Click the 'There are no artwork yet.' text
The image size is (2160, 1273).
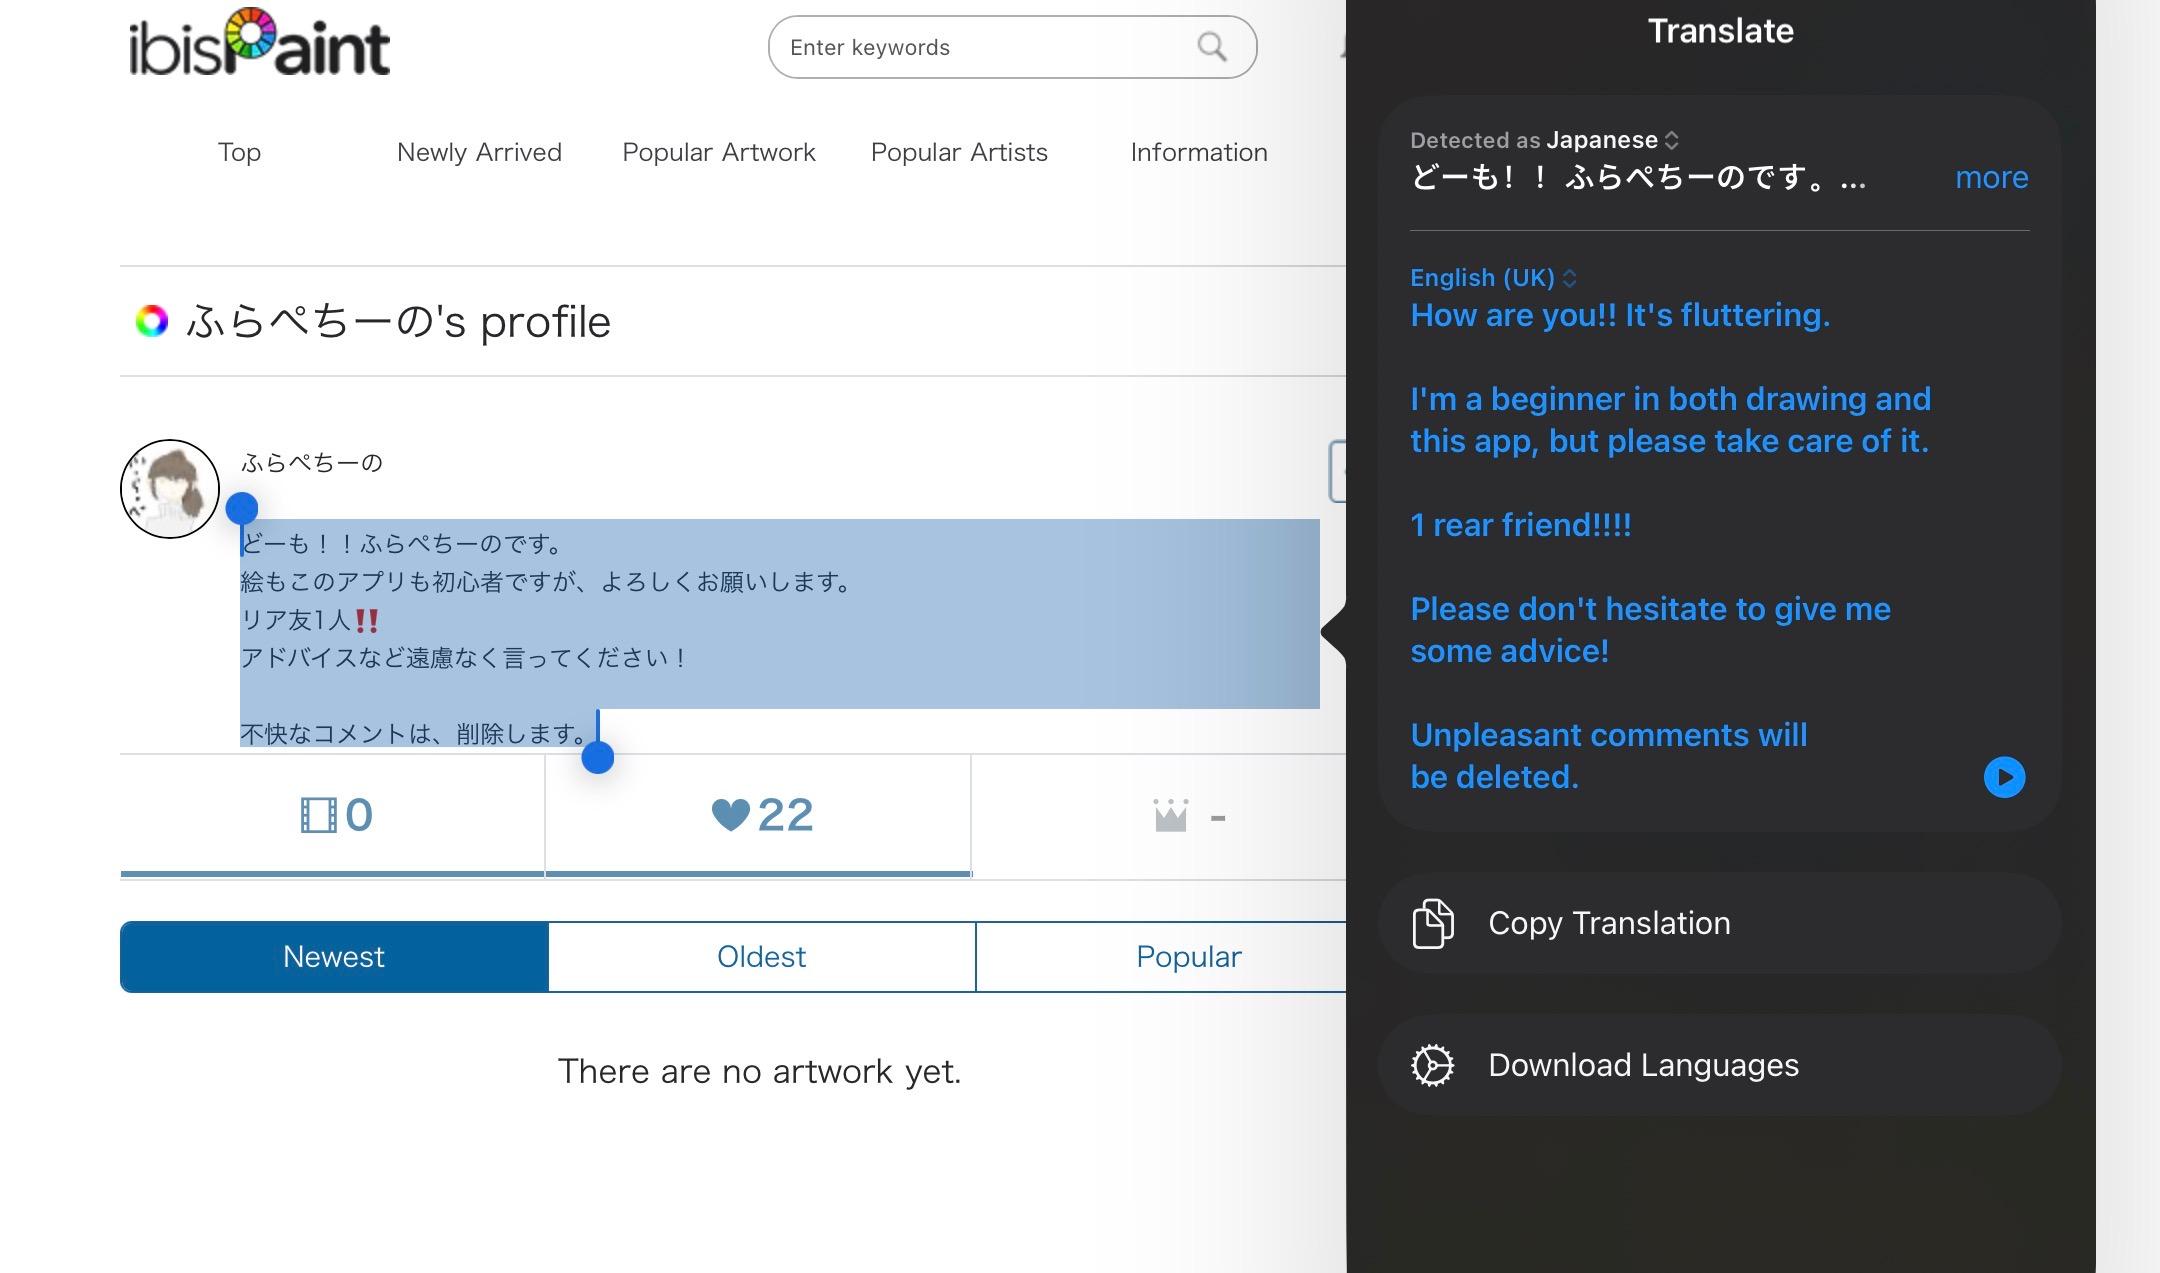(759, 1071)
